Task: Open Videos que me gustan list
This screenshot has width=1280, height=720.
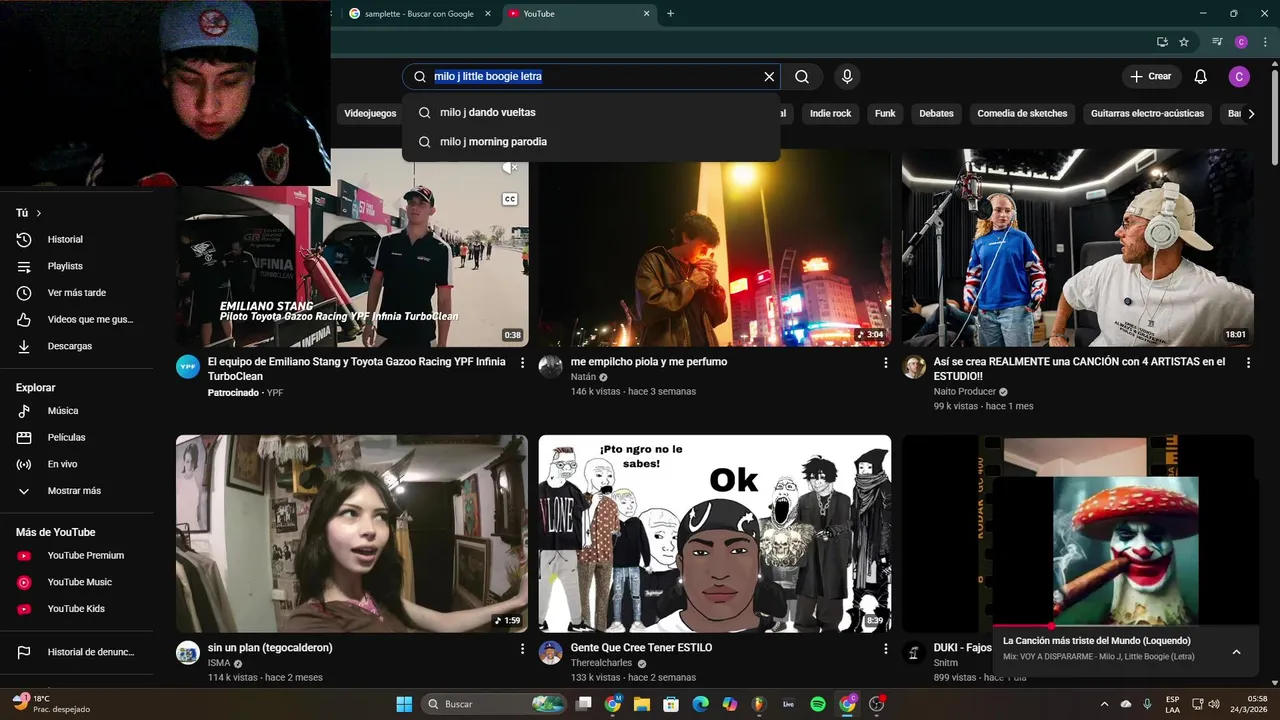Action: [77, 319]
